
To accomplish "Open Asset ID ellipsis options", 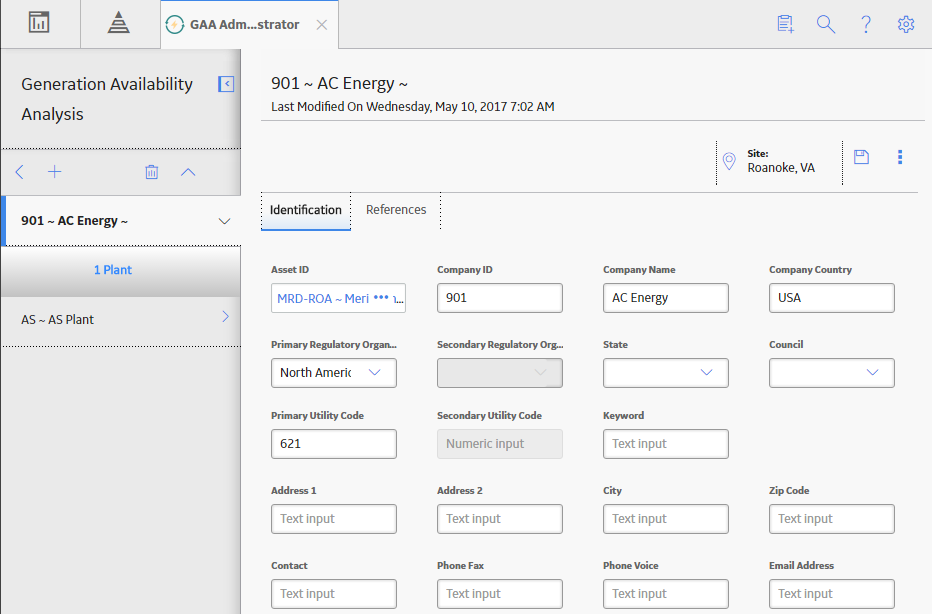I will (381, 297).
